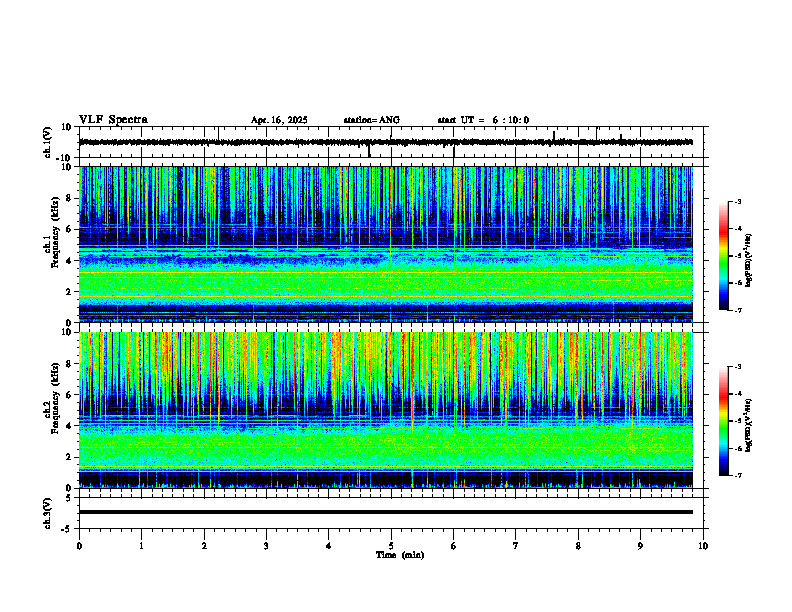Click the "4" kHz tick on ch.2 spectrogram
Screen dimensions: 792x612
click(x=69, y=426)
